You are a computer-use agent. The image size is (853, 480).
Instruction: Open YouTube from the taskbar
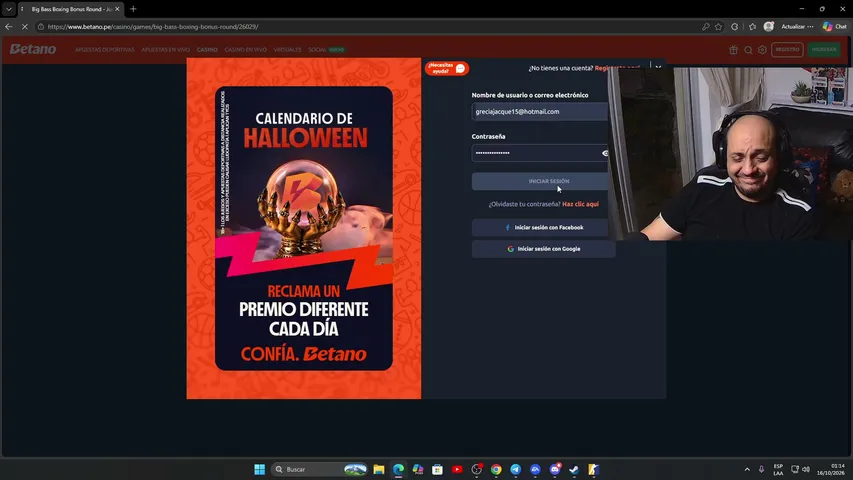click(x=457, y=469)
